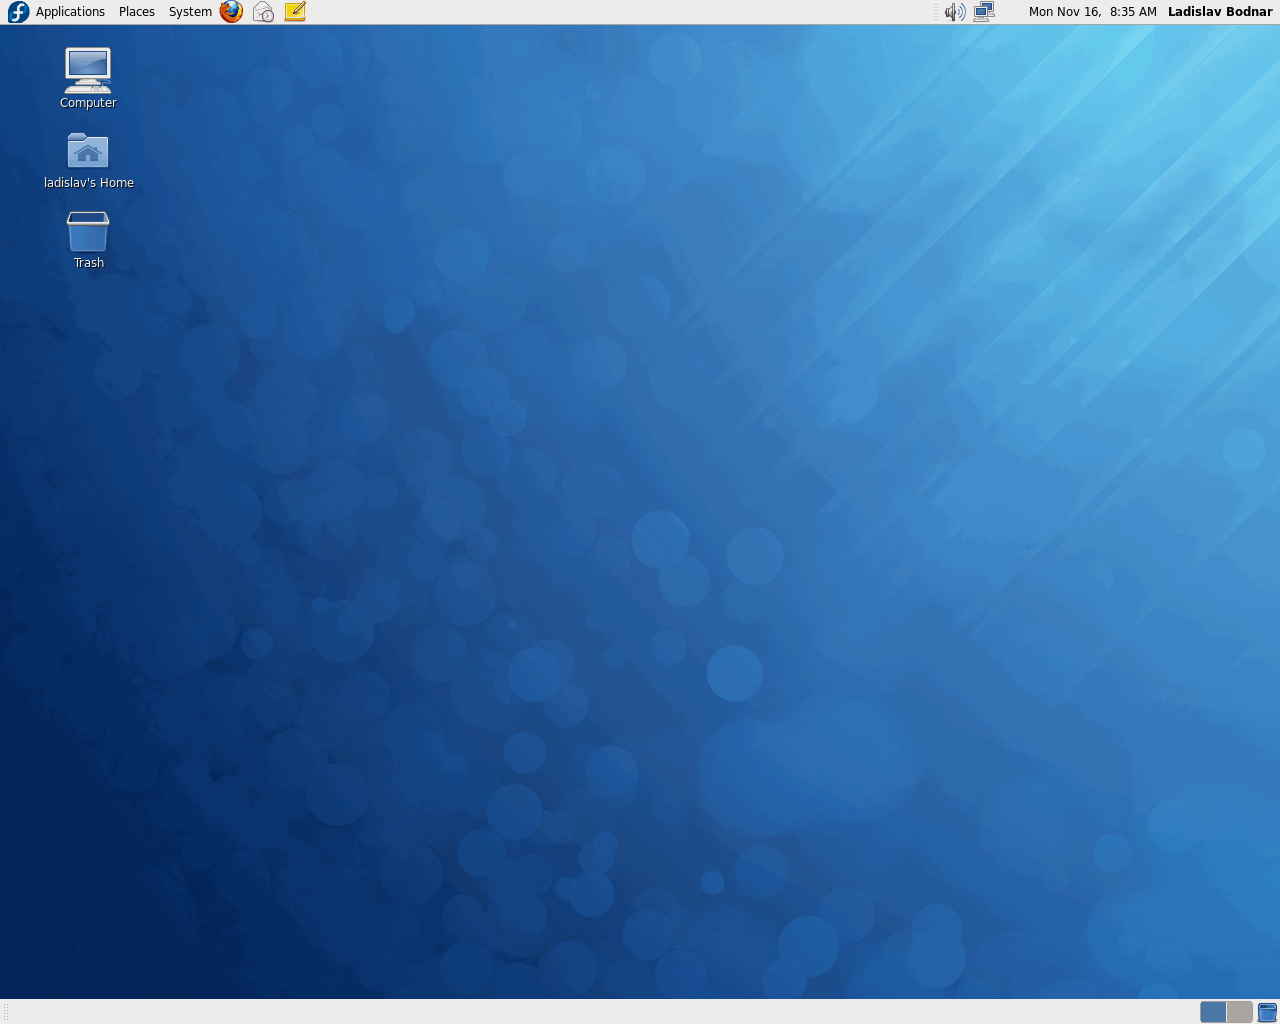Select the ladislav's Home folder icon
Image resolution: width=1280 pixels, height=1024 pixels.
pos(88,151)
